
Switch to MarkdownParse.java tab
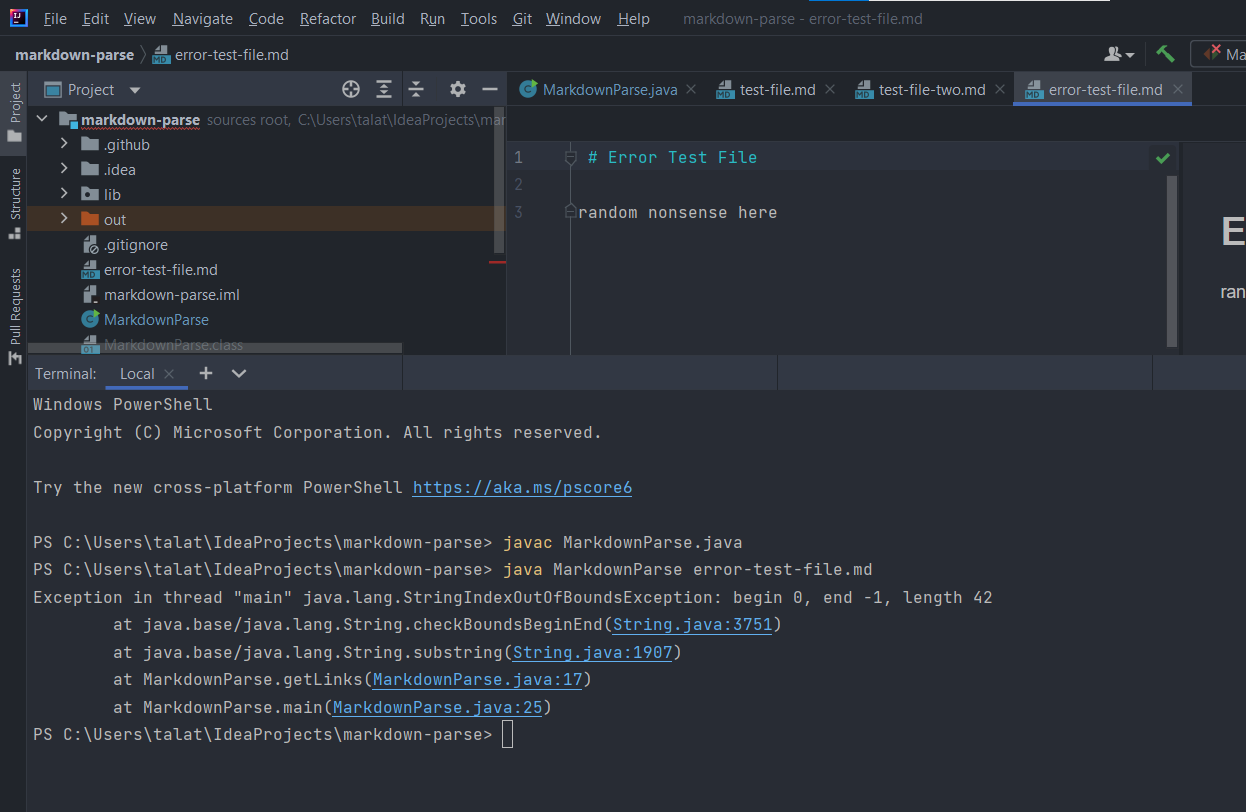(x=610, y=89)
